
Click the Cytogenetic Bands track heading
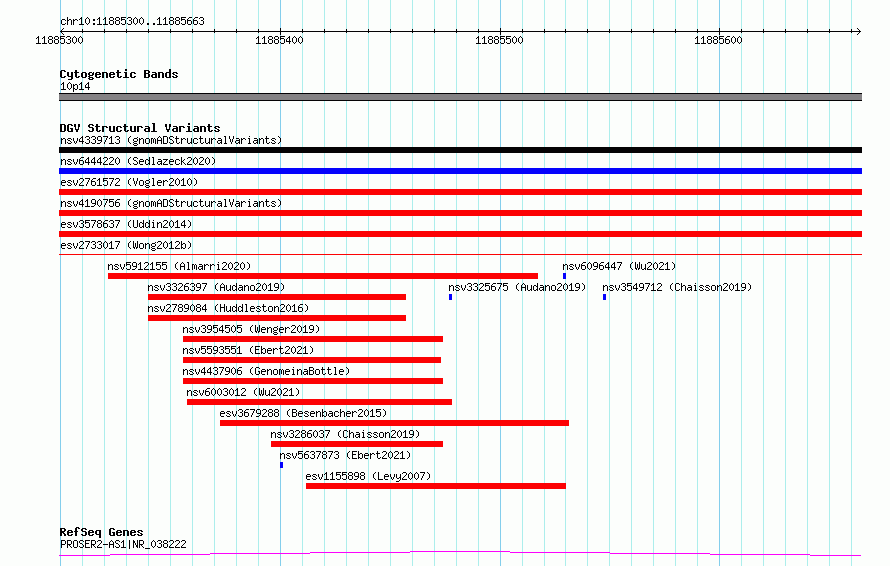pyautogui.click(x=119, y=74)
